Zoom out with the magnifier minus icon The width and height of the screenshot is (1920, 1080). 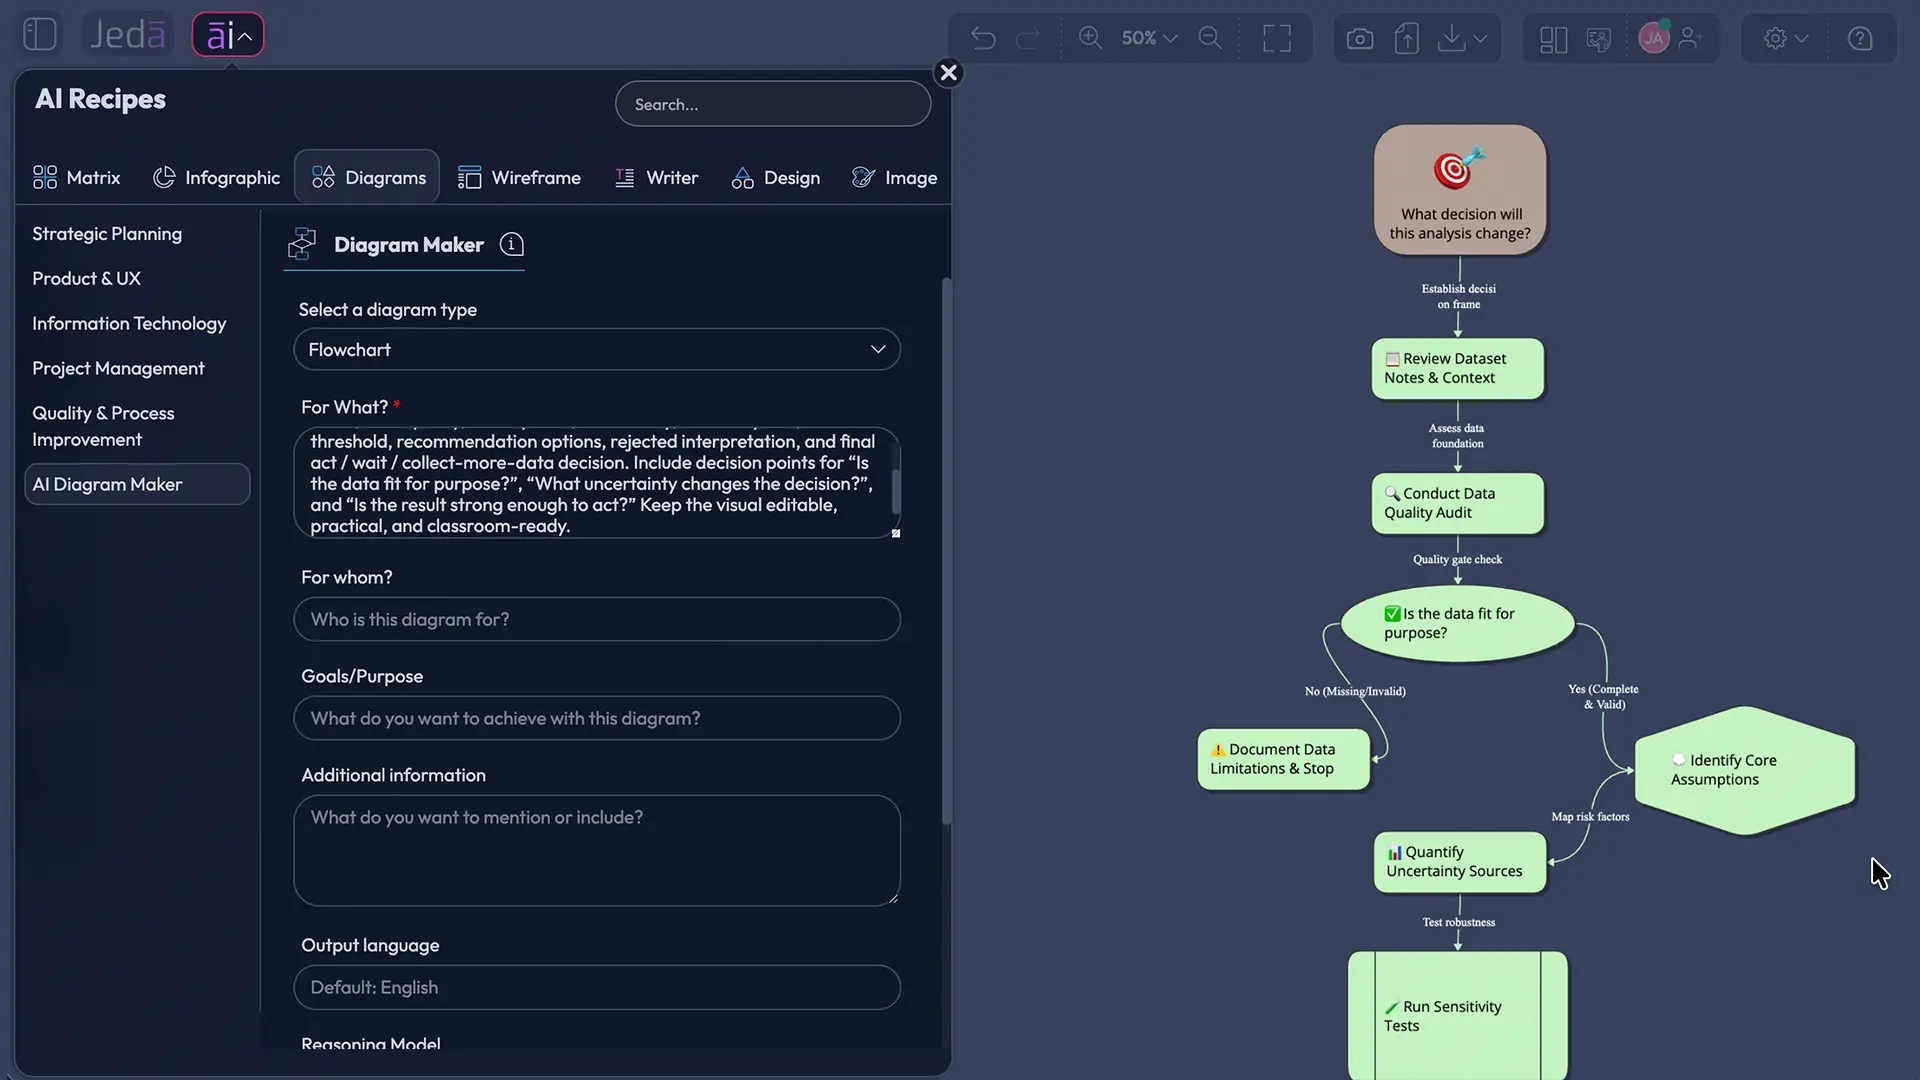(1210, 38)
